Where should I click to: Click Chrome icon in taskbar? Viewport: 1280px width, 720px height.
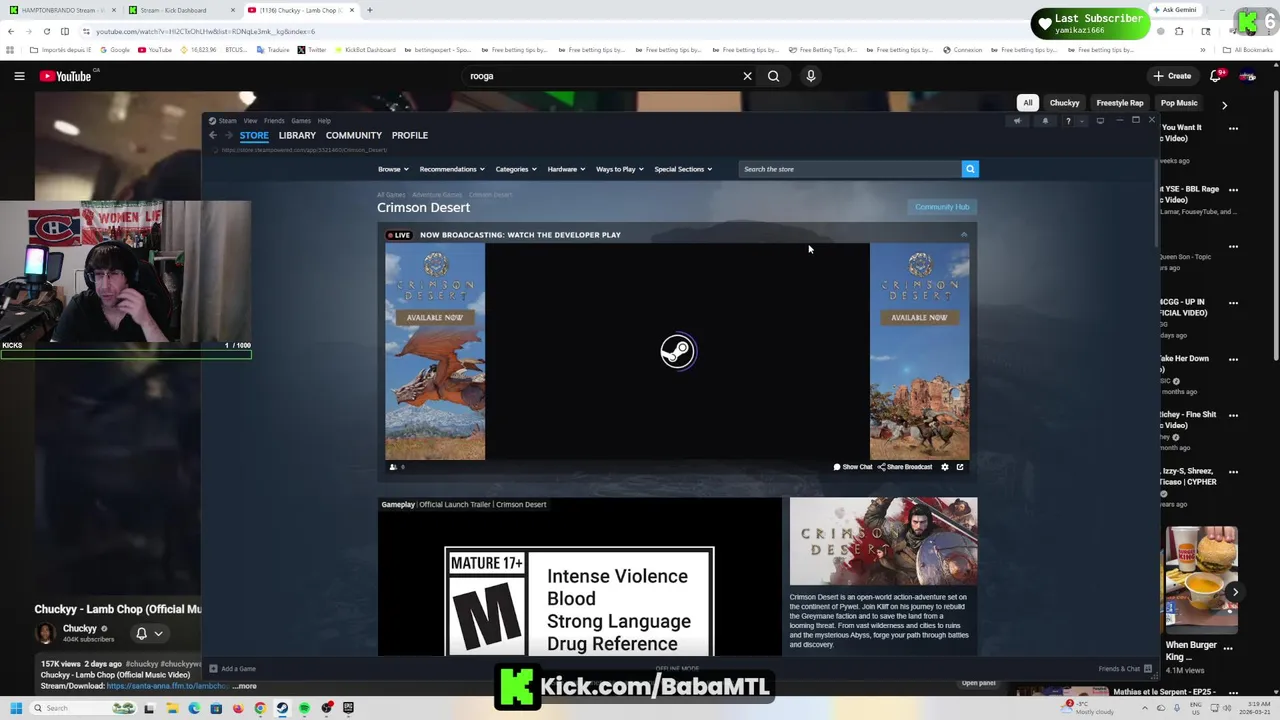pos(260,708)
